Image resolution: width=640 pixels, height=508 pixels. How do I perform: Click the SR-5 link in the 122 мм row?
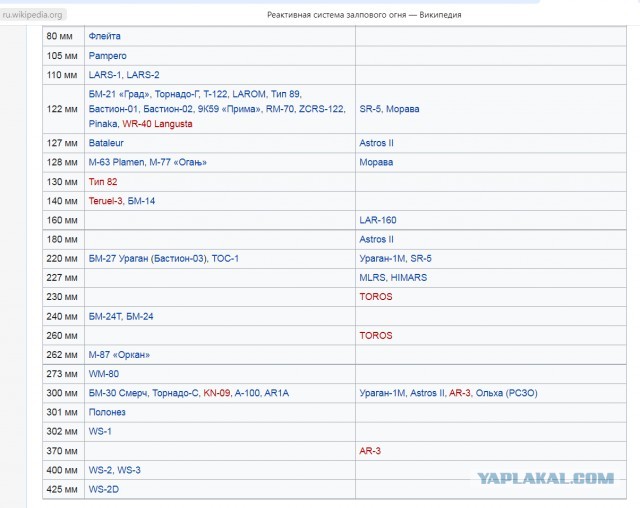tap(370, 109)
